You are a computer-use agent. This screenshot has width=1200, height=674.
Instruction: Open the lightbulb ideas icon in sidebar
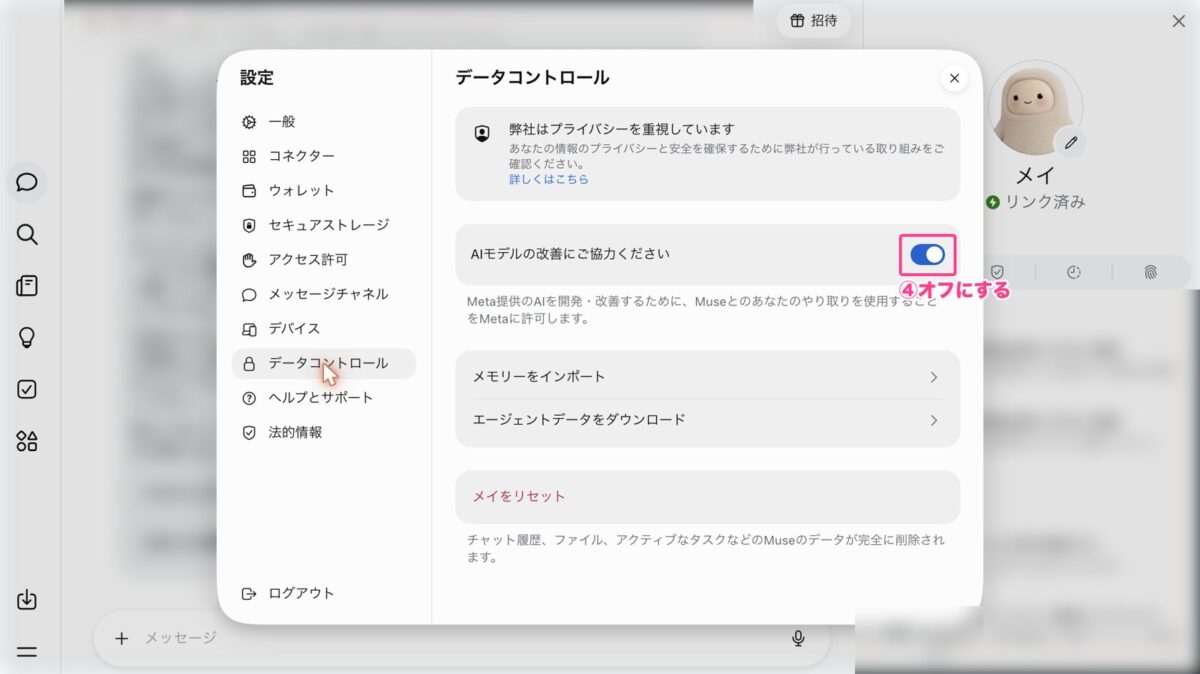pyautogui.click(x=27, y=338)
